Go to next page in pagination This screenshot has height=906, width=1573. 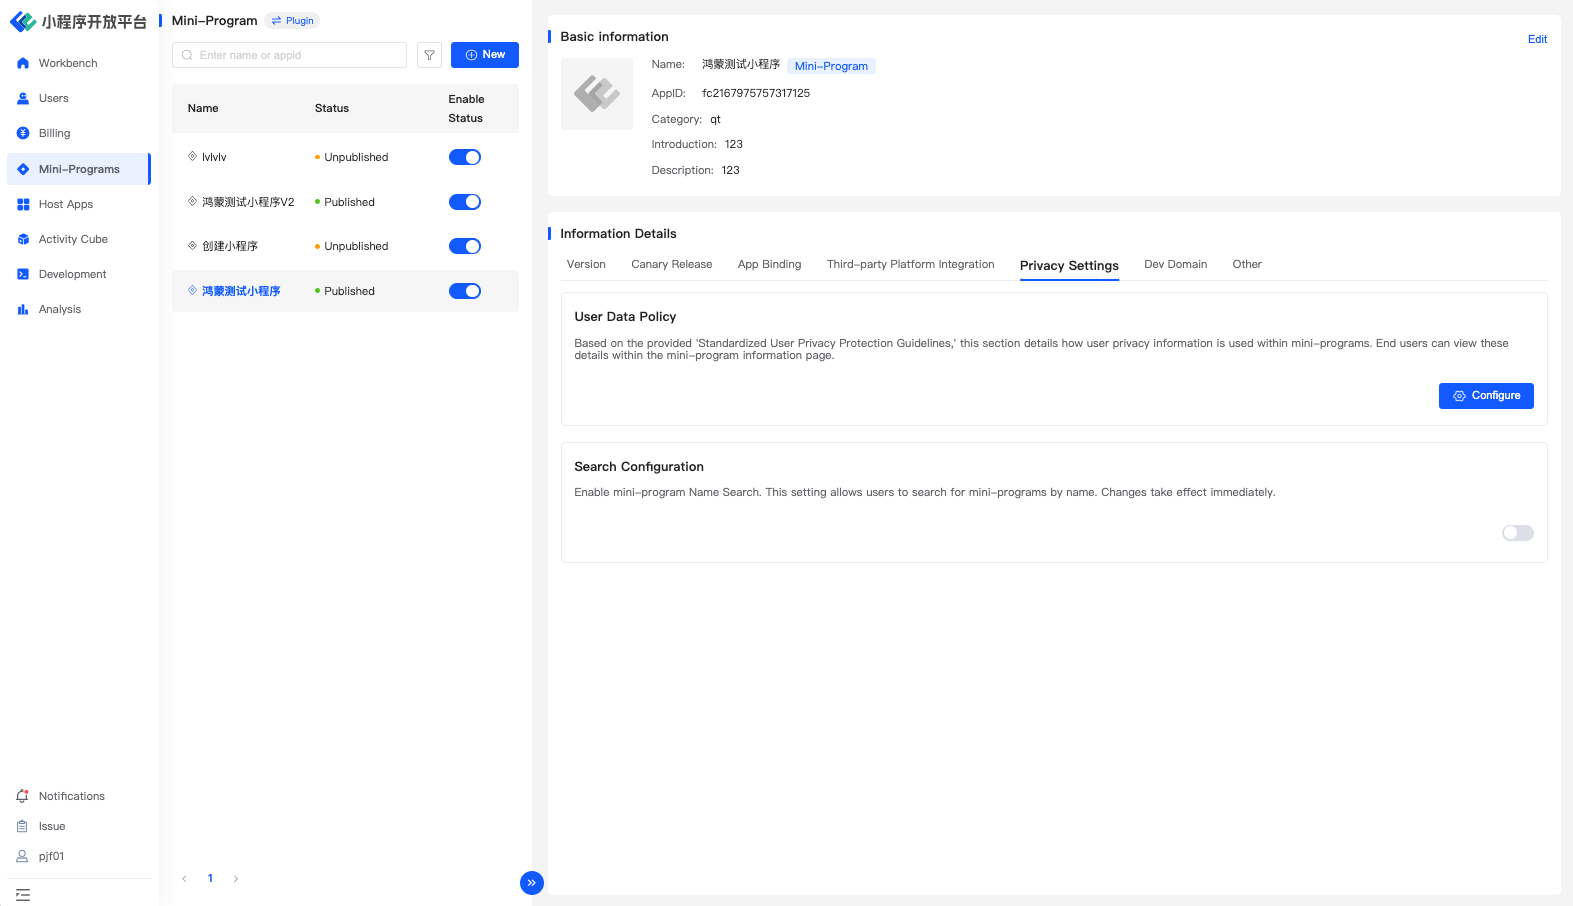236,879
